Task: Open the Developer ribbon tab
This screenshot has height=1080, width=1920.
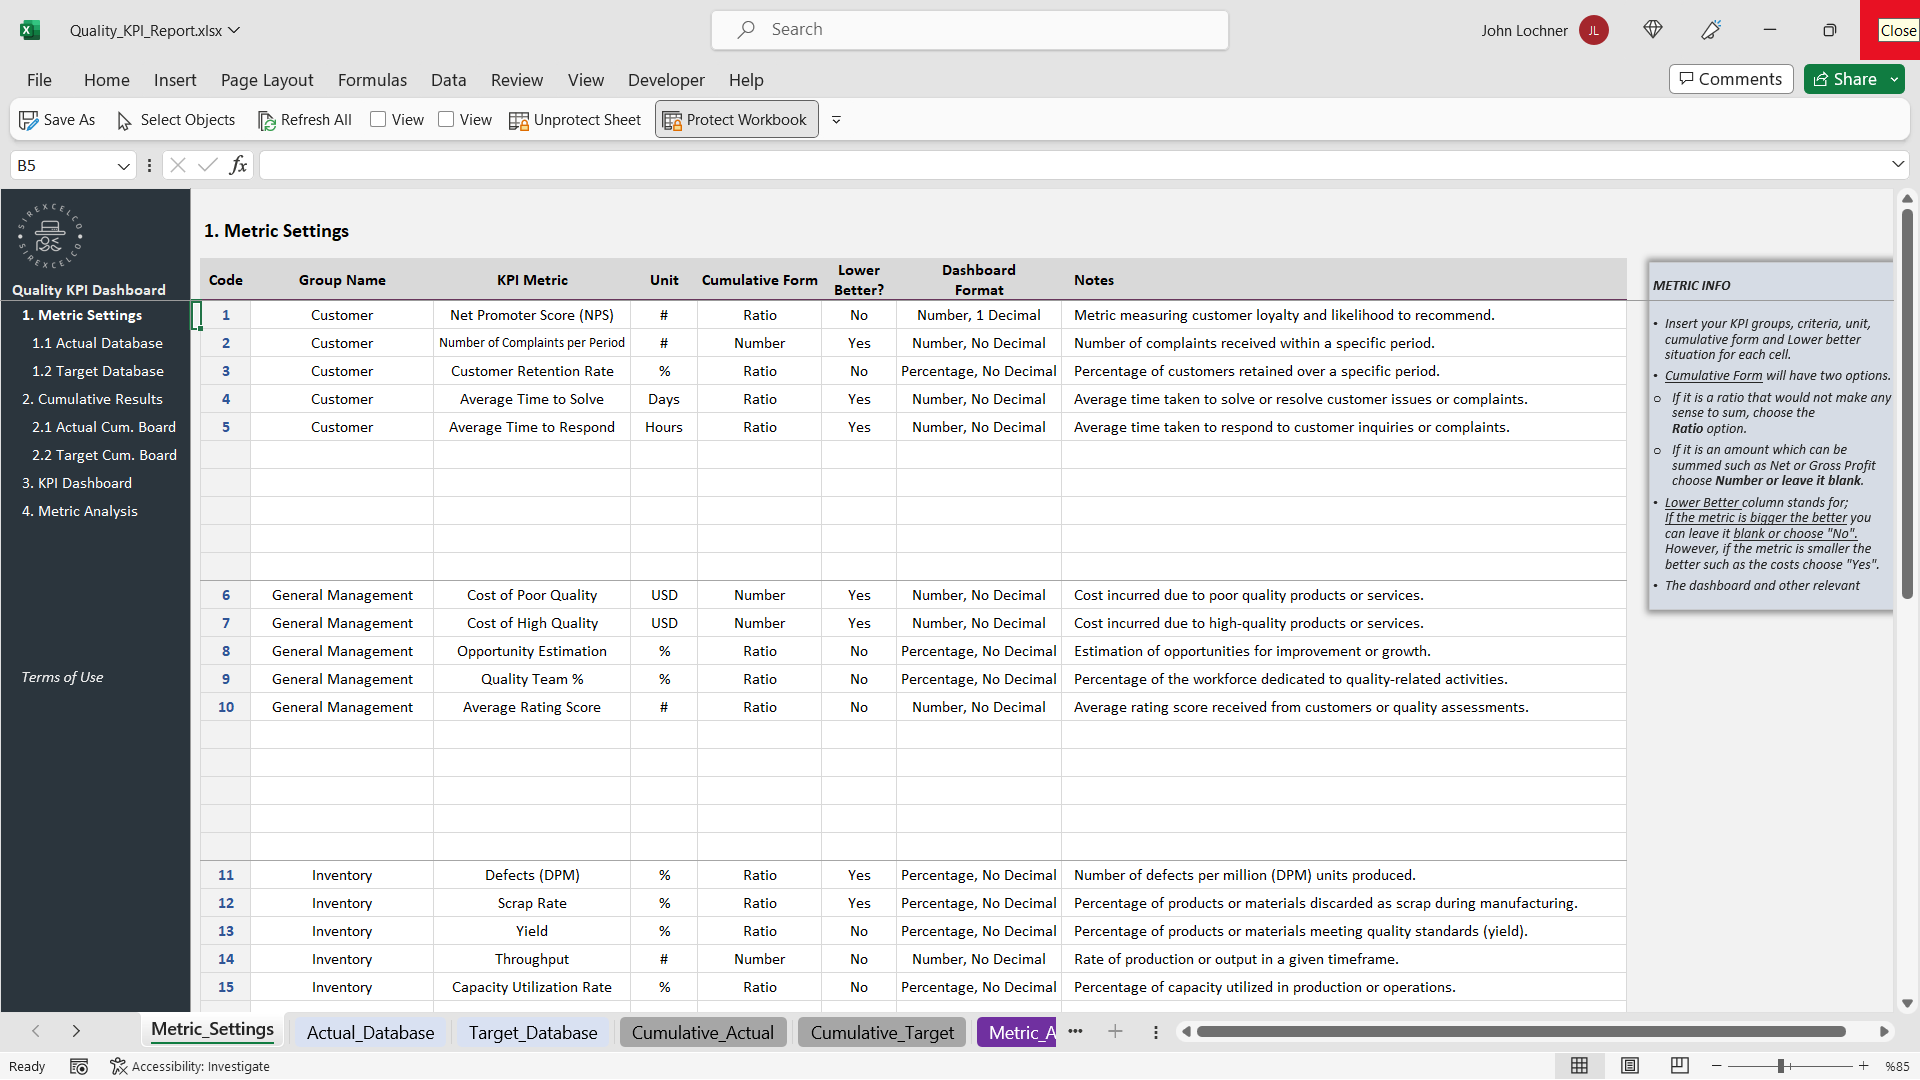Action: coord(666,80)
